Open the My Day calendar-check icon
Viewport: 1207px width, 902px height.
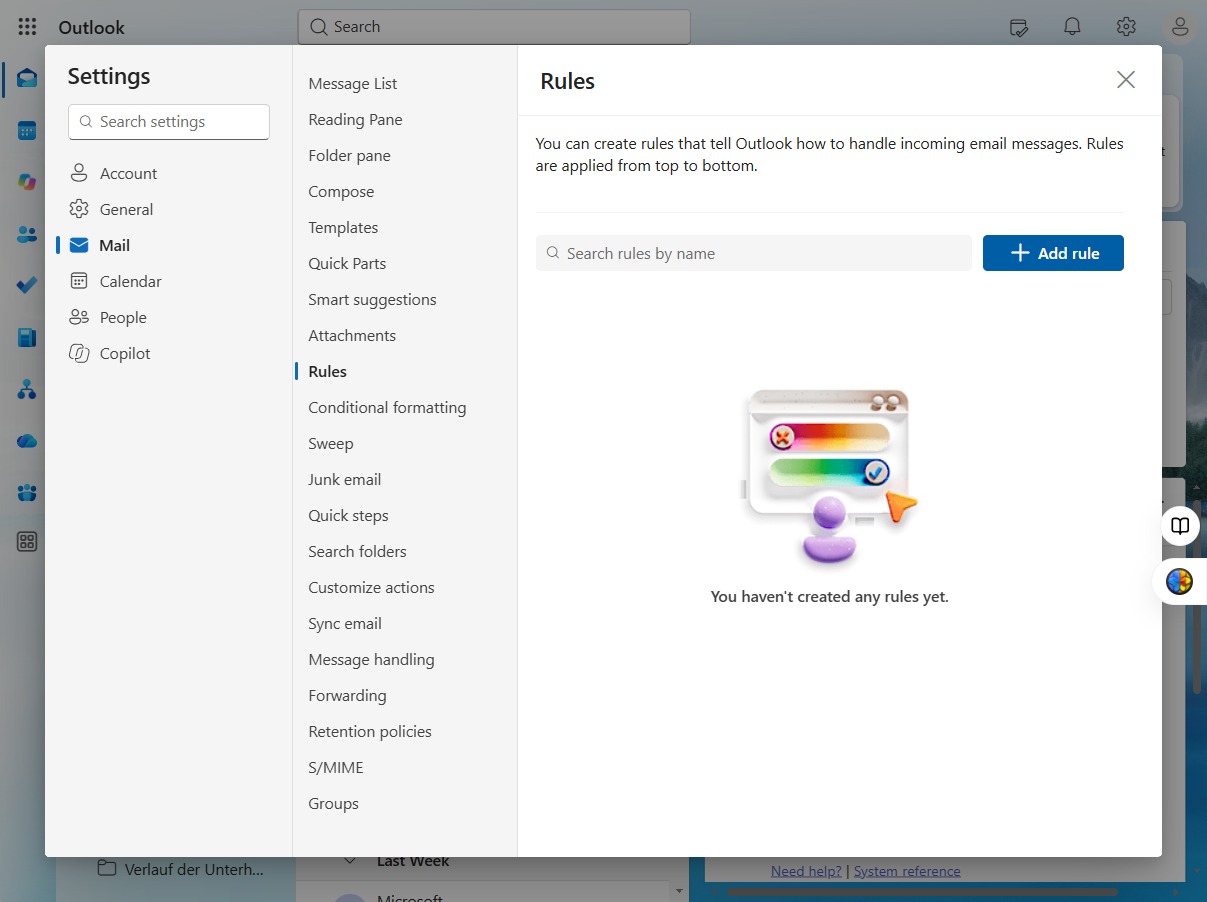[1019, 27]
